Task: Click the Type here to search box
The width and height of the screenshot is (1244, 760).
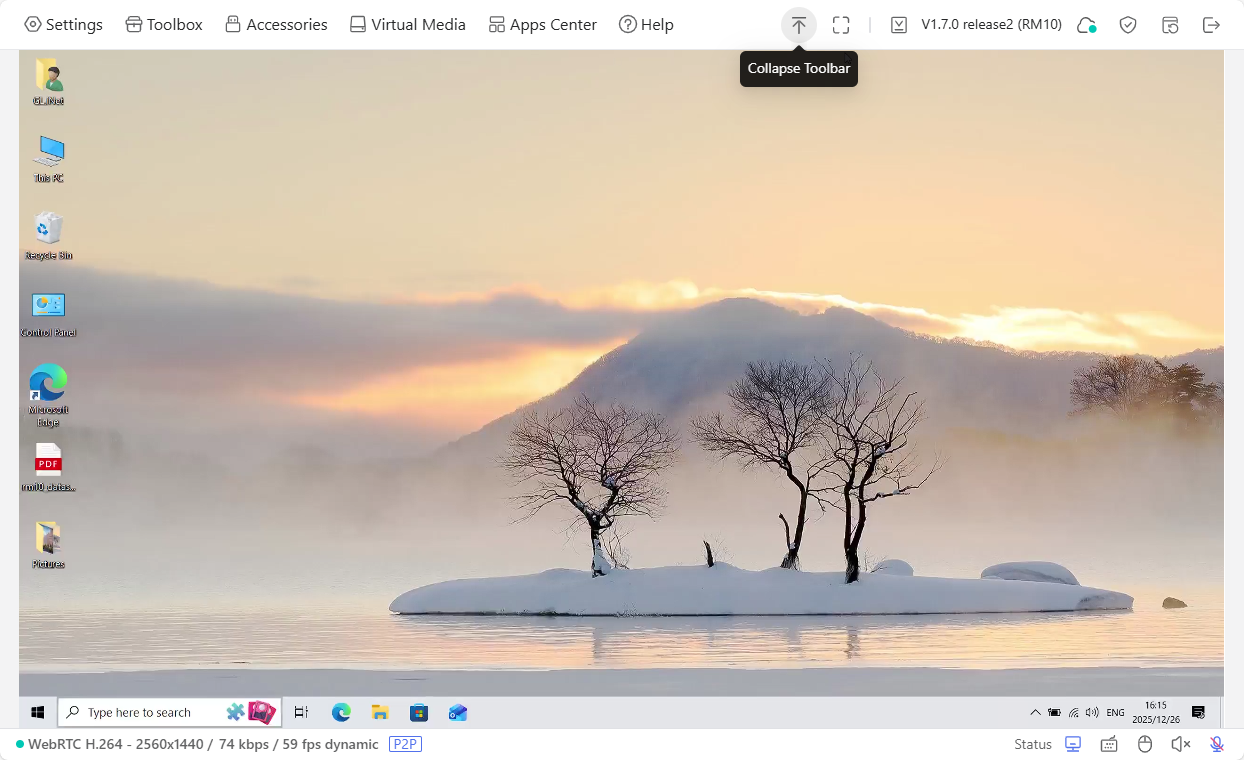Action: tap(140, 713)
